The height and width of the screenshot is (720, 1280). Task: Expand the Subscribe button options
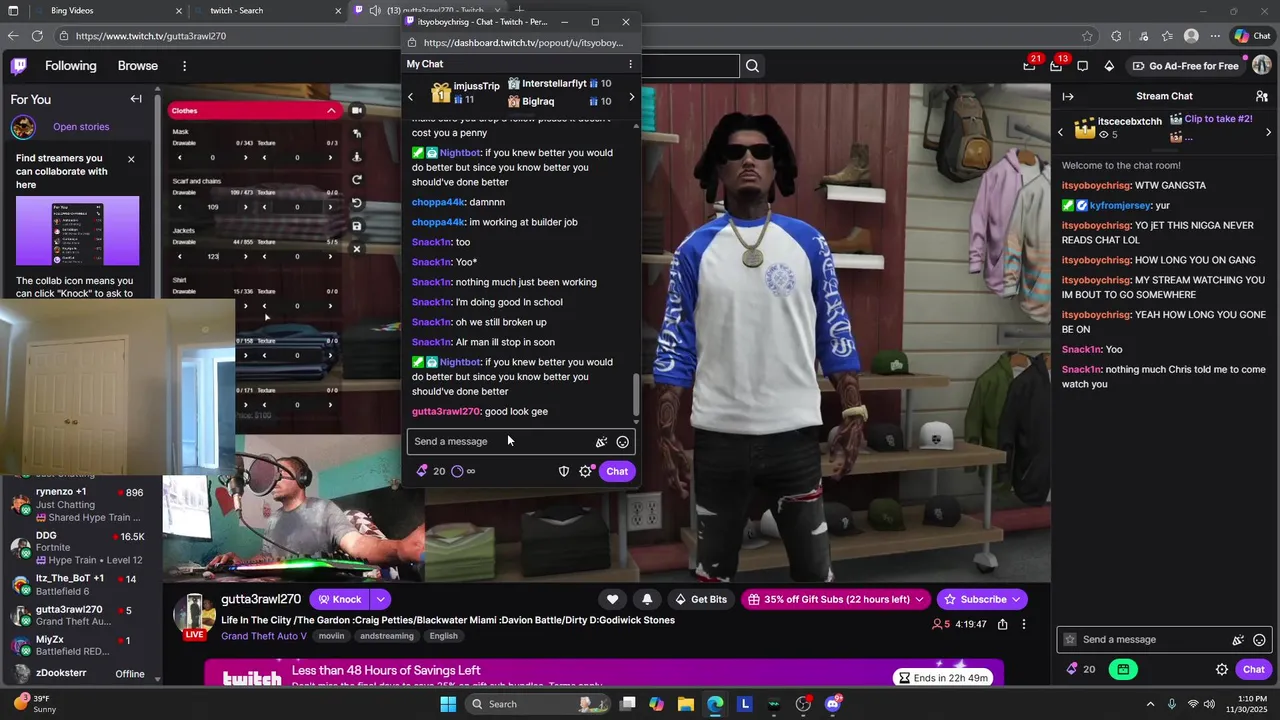(1016, 599)
